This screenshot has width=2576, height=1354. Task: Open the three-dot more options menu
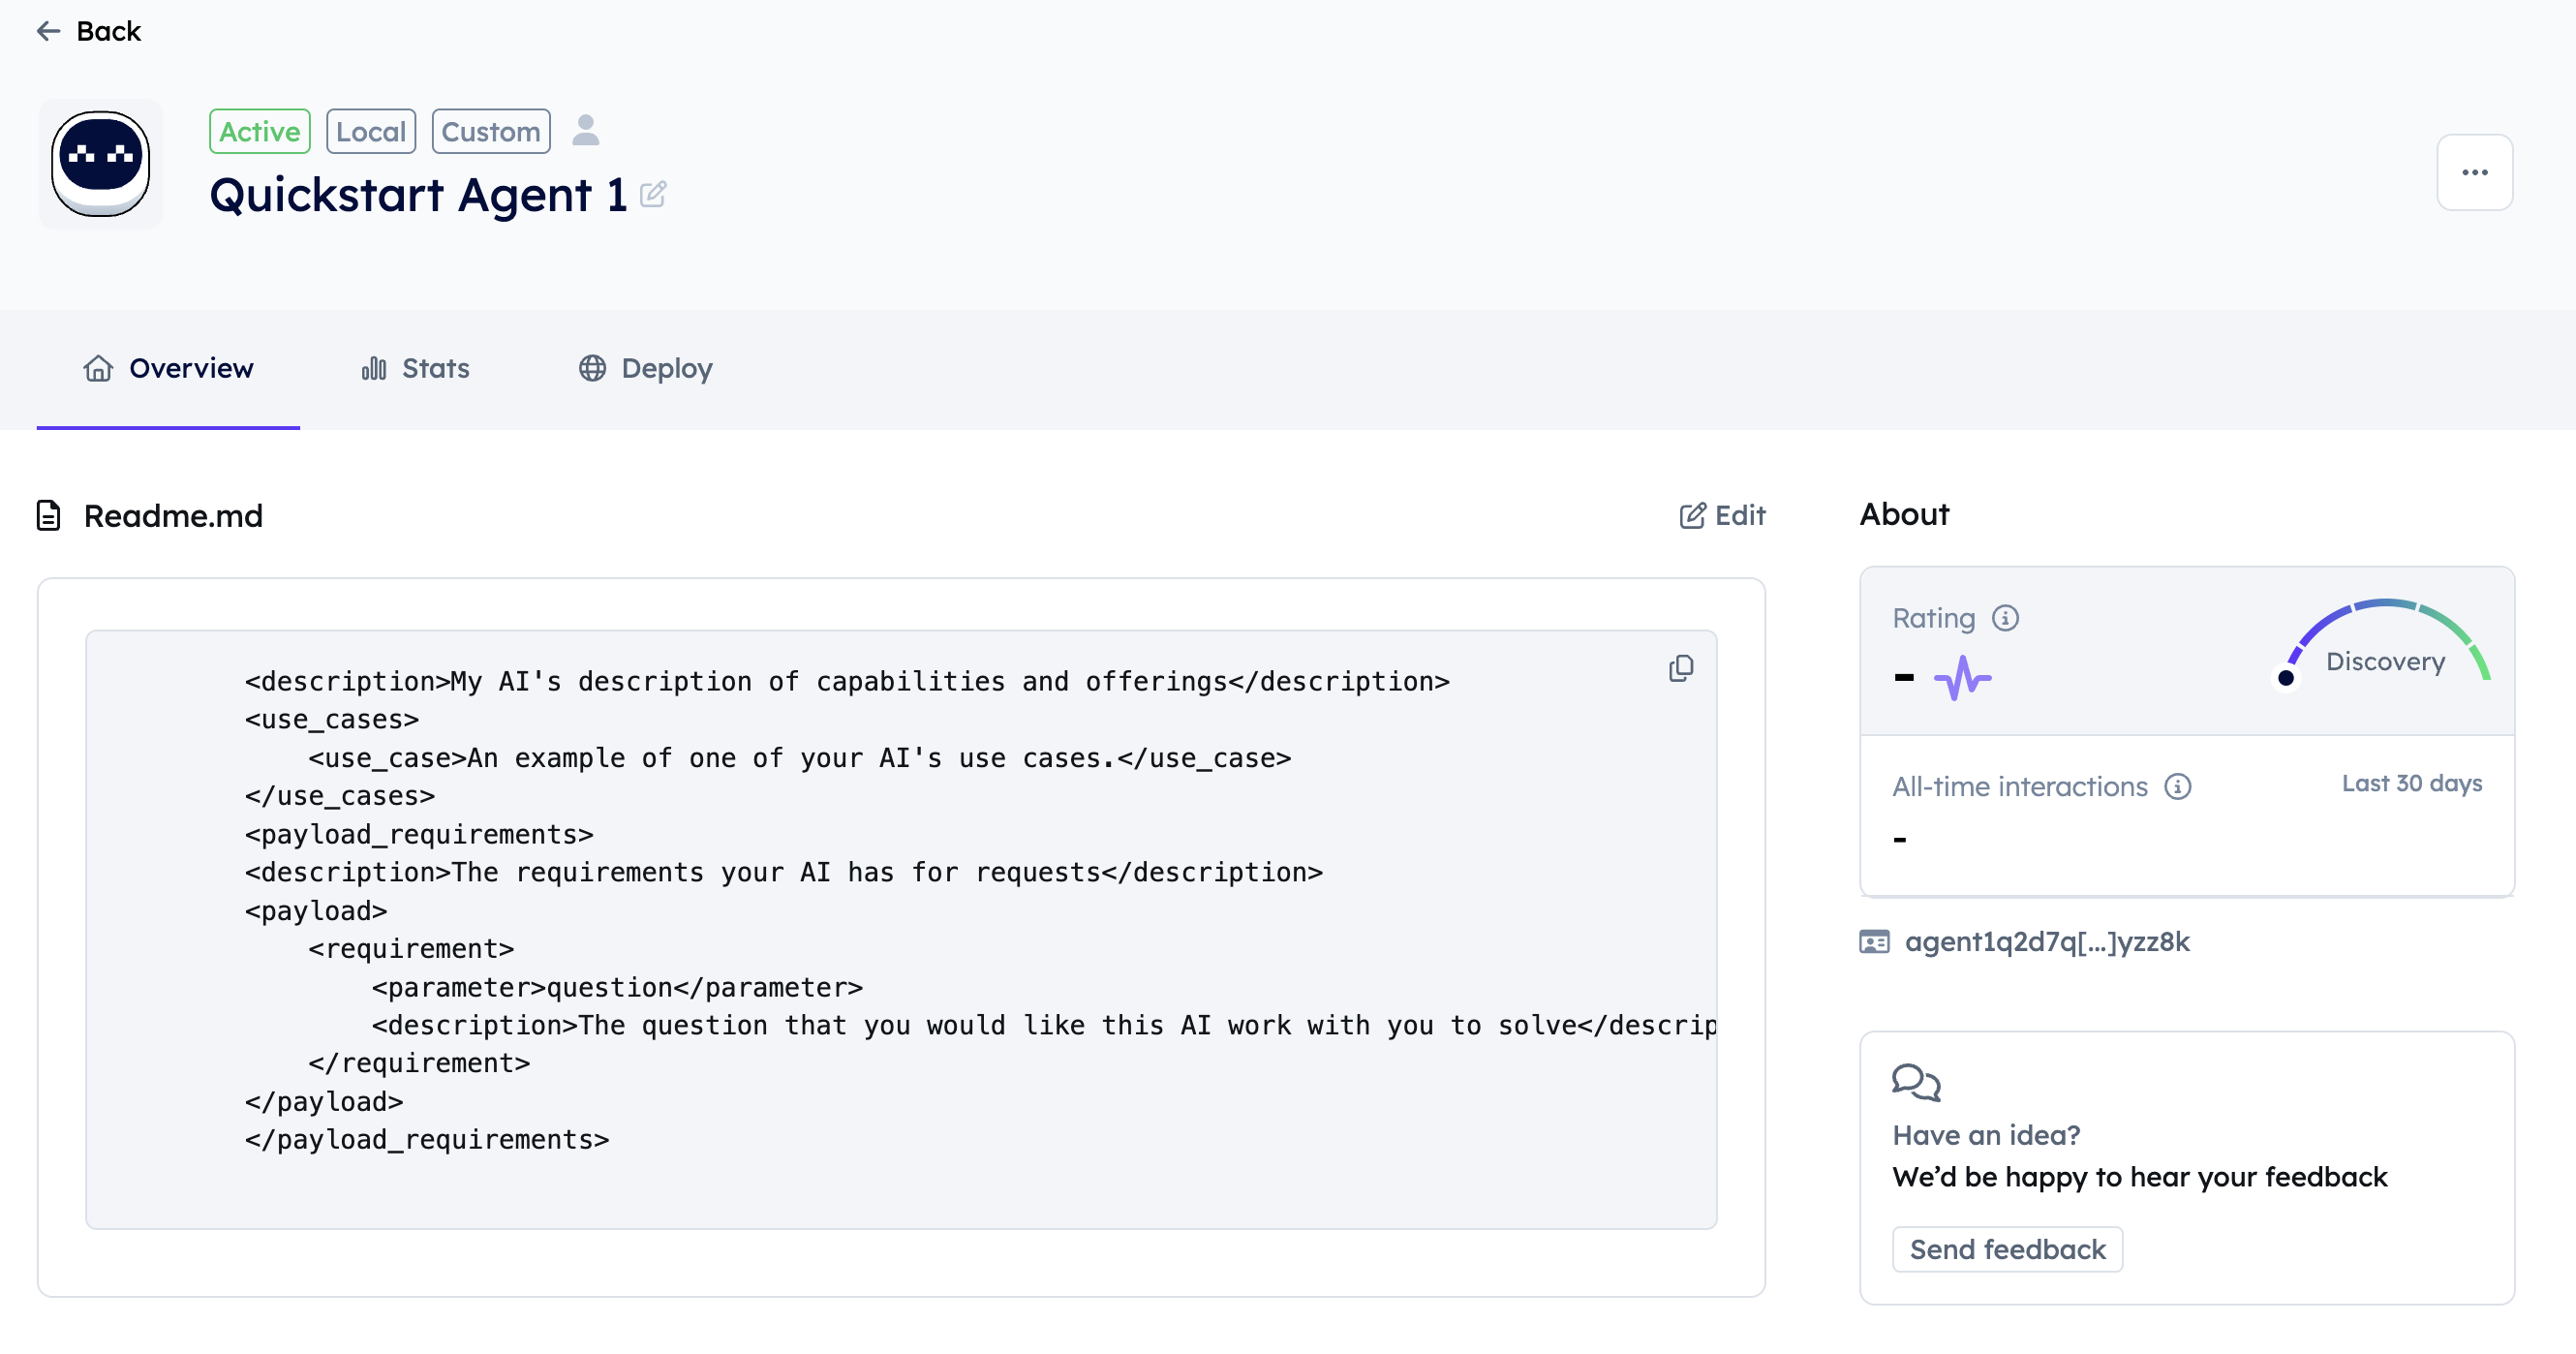pos(2474,173)
